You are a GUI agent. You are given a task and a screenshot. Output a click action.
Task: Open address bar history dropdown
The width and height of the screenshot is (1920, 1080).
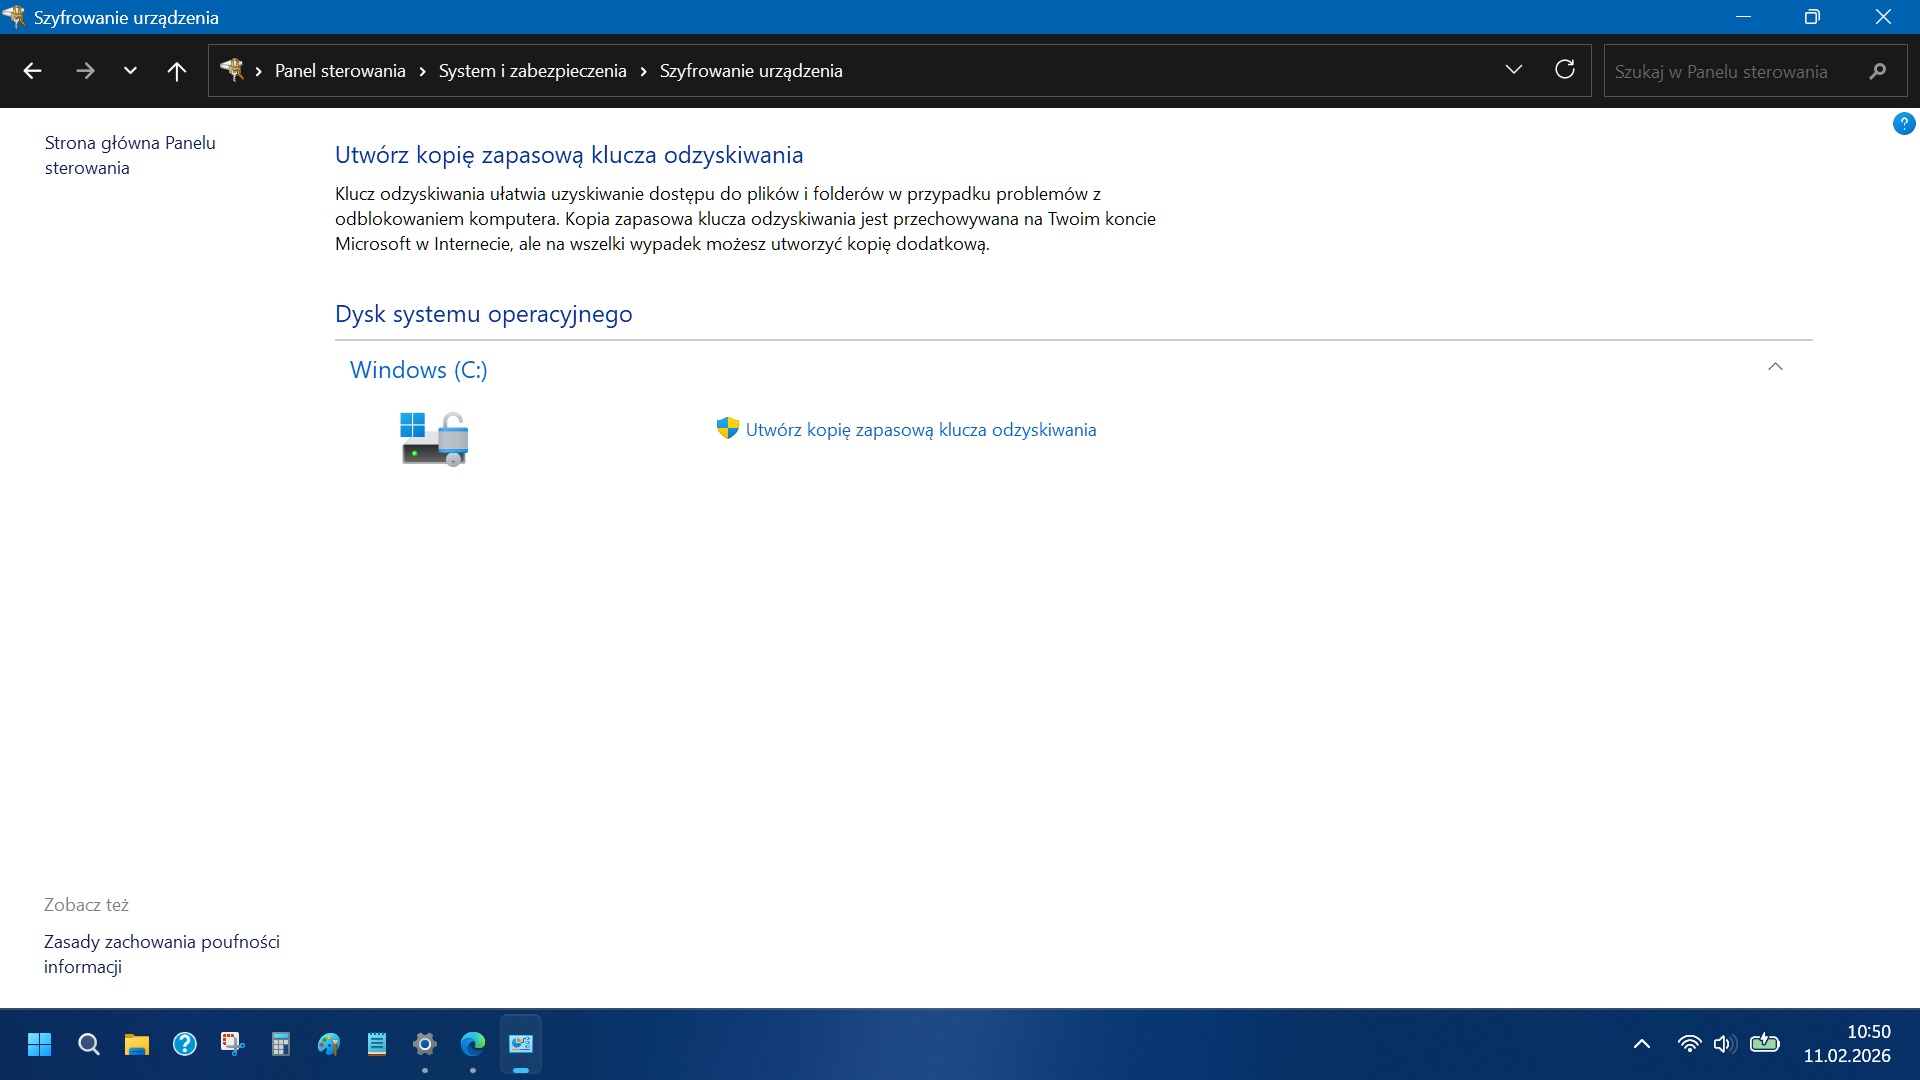tap(1513, 70)
